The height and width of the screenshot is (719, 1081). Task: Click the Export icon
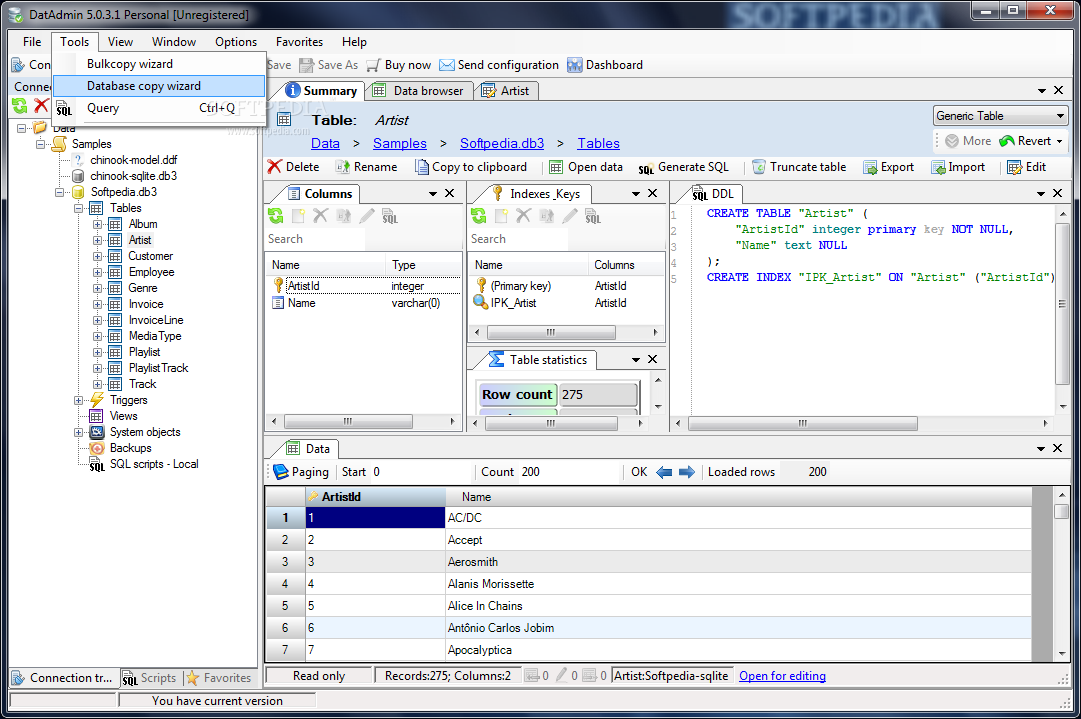click(x=870, y=167)
